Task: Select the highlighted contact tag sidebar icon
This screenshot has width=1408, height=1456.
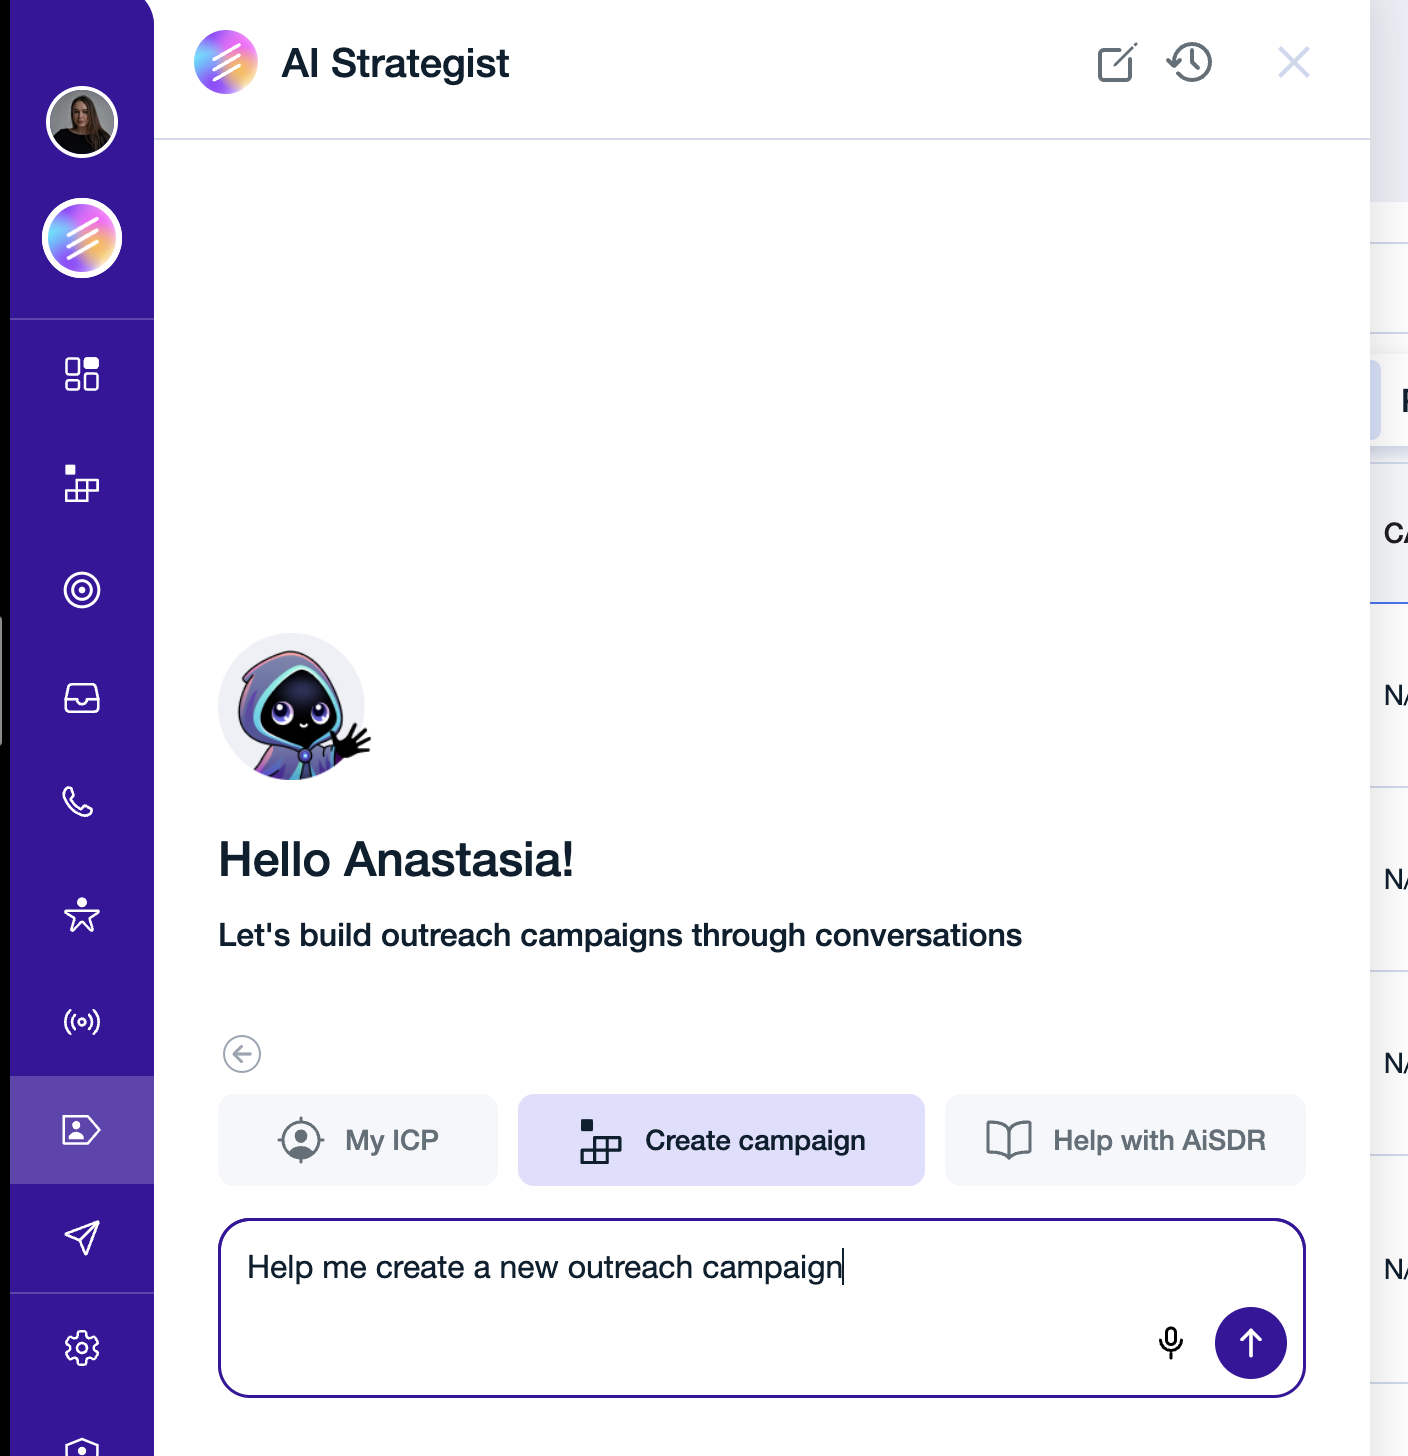Action: point(82,1130)
